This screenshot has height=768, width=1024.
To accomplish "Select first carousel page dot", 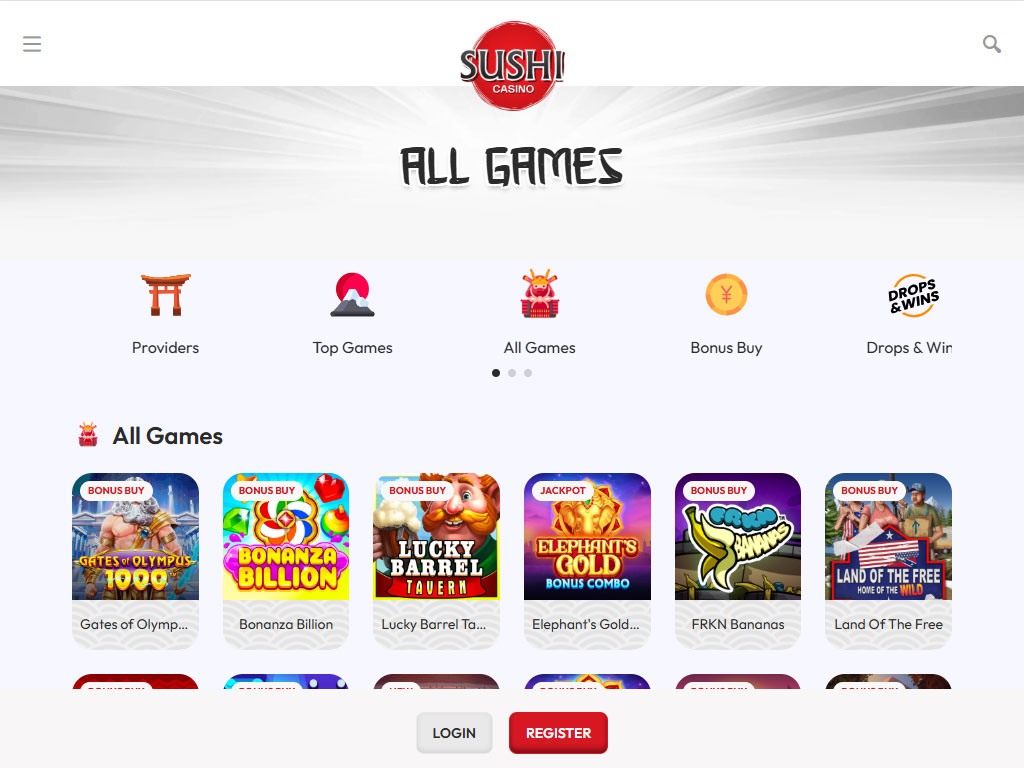I will click(496, 373).
